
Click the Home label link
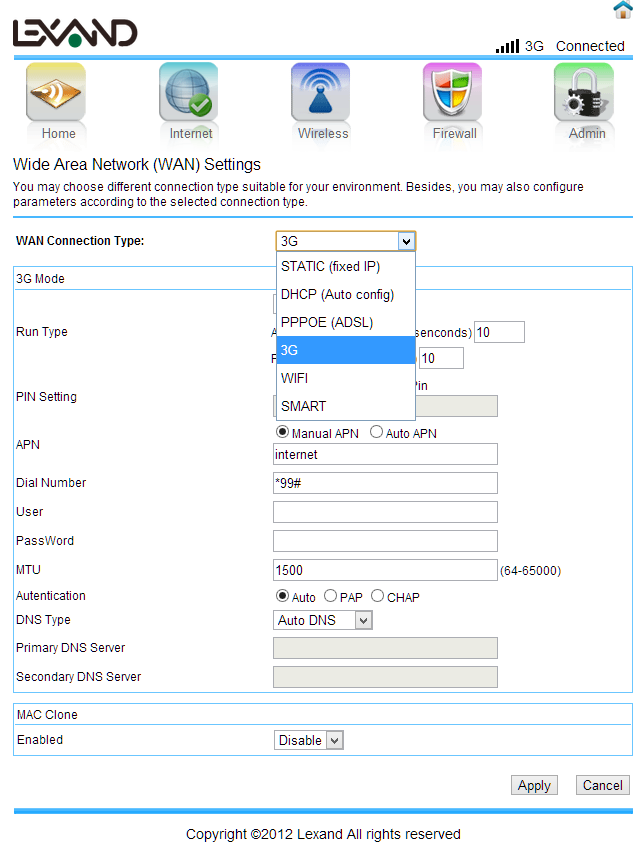[58, 134]
